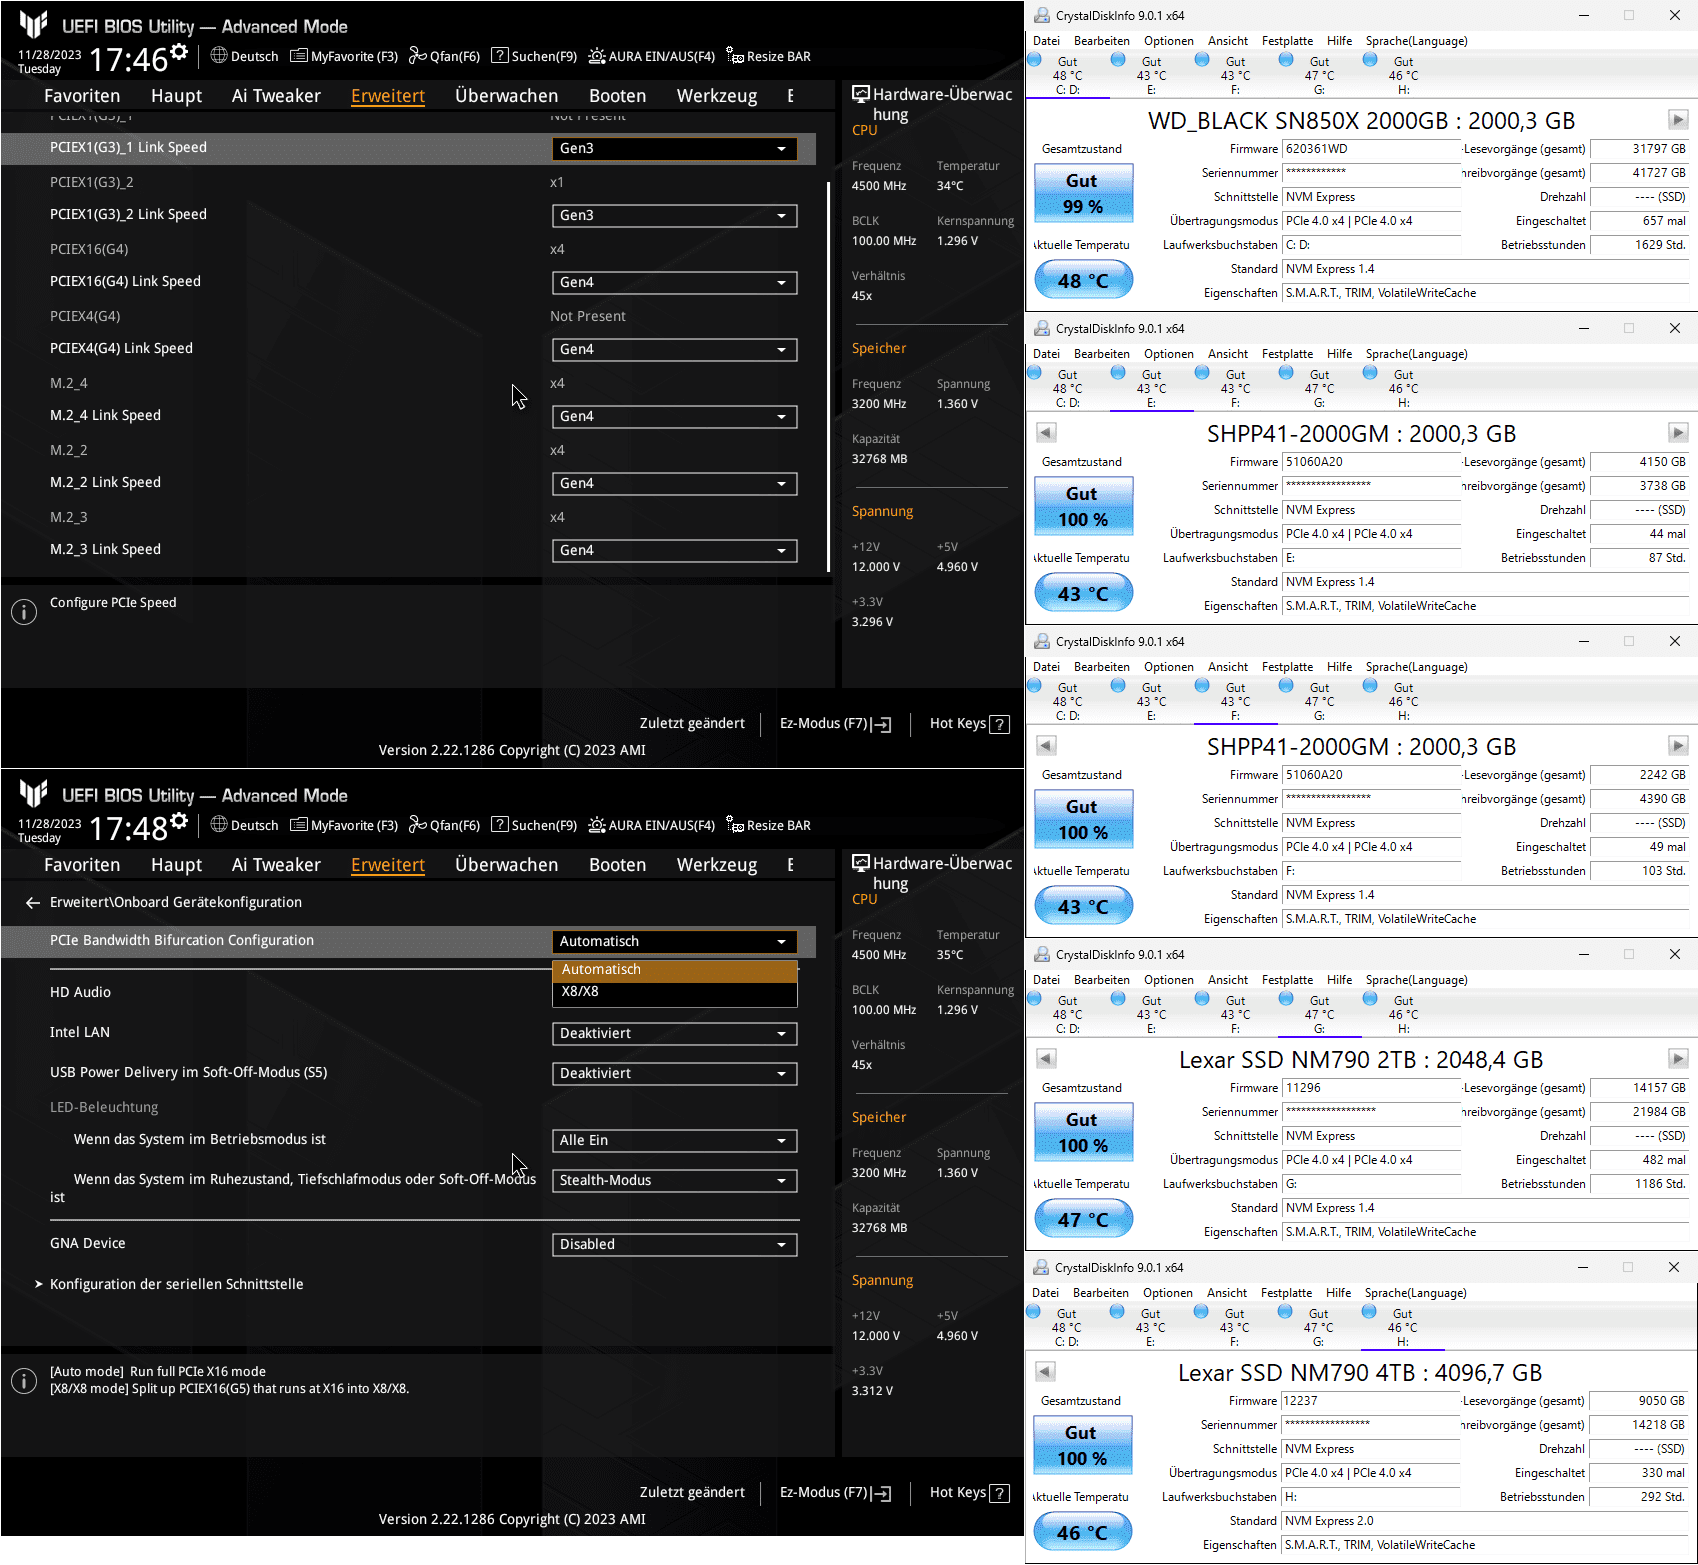Switch to Ai Tweaker tab in 17:46 BIOS
The height and width of the screenshot is (1565, 1698).
point(276,96)
